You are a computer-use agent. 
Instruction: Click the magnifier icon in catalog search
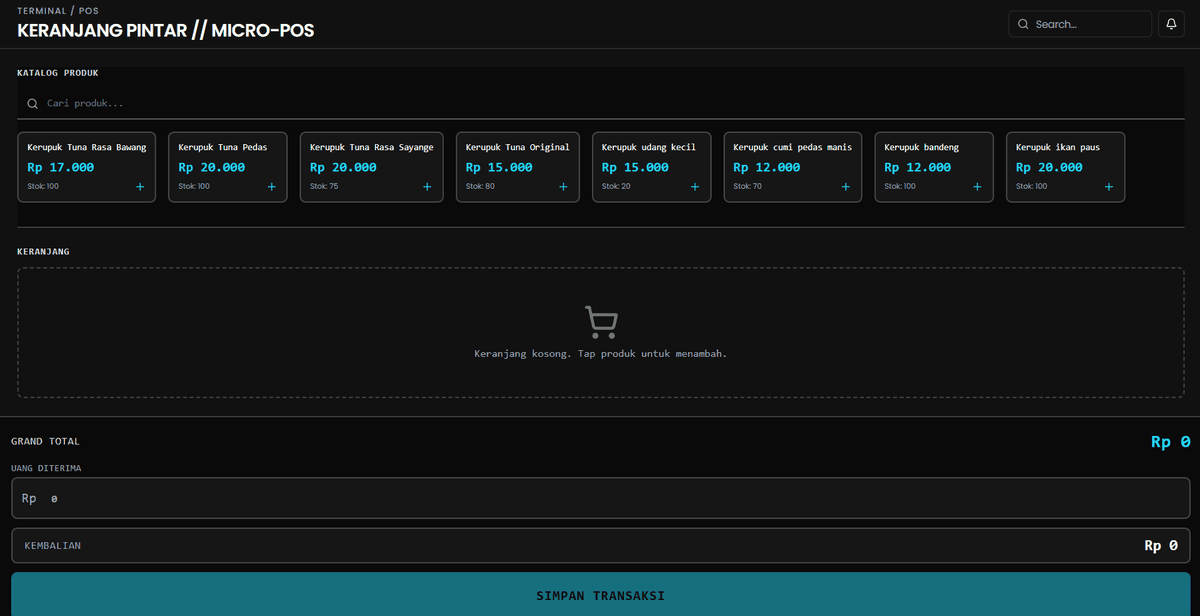(32, 104)
